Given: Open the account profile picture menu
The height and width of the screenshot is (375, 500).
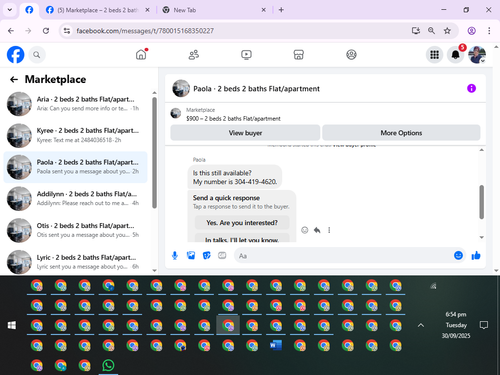Looking at the screenshot, I should coord(477,55).
